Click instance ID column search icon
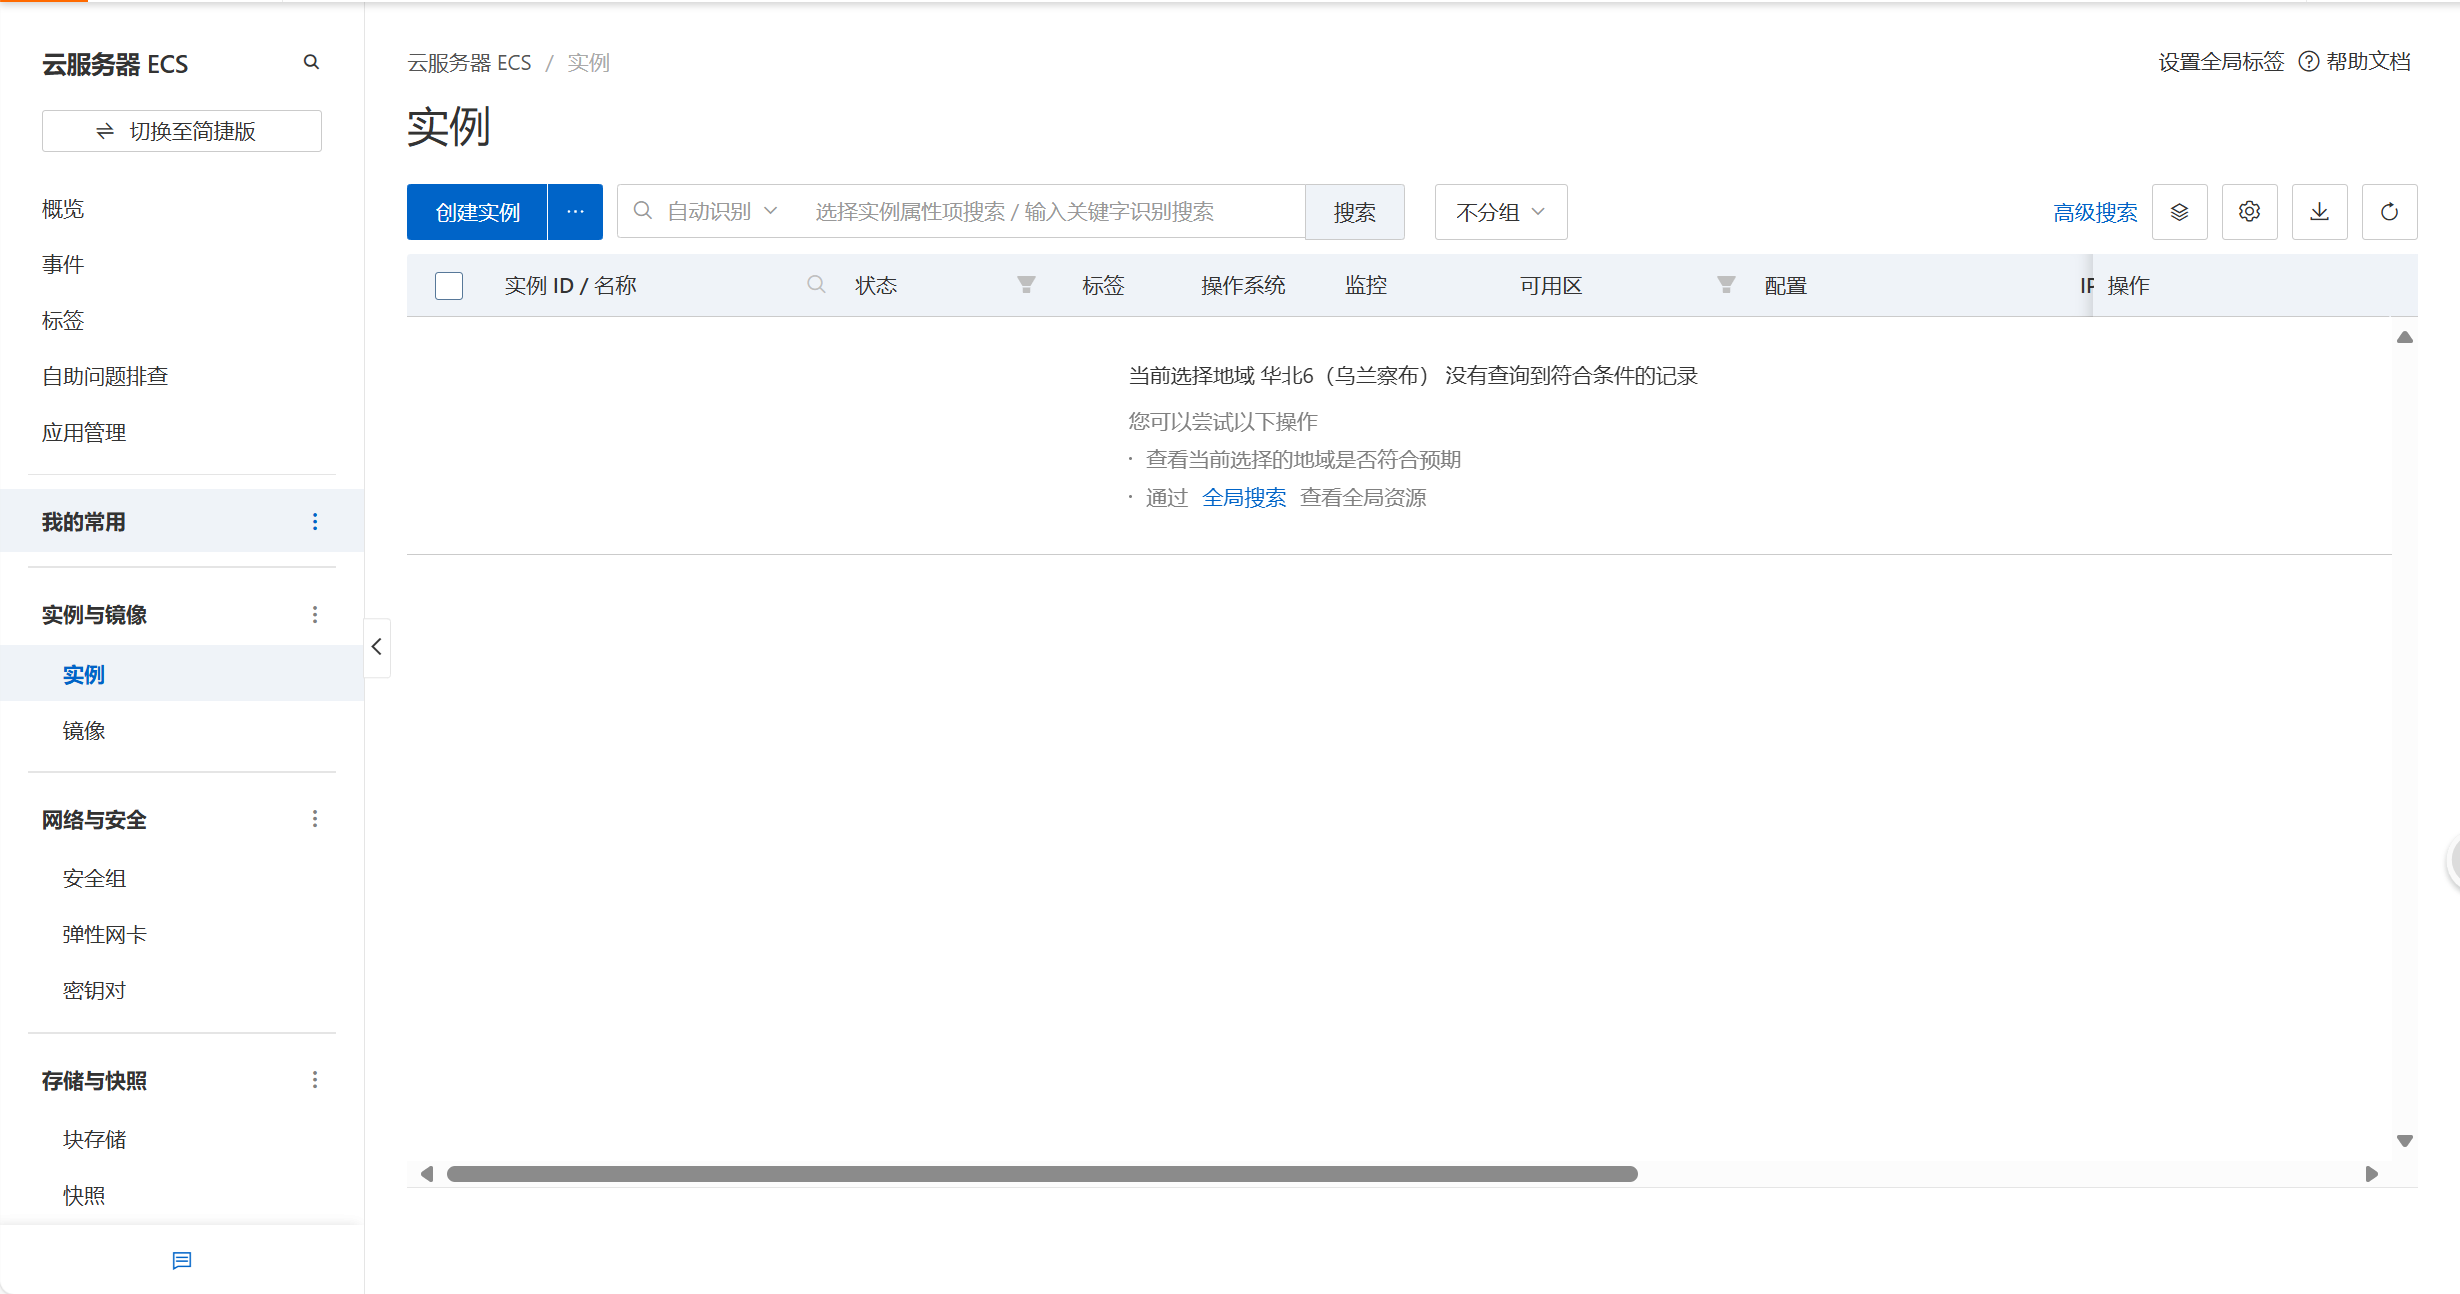The width and height of the screenshot is (2460, 1294). tap(816, 285)
